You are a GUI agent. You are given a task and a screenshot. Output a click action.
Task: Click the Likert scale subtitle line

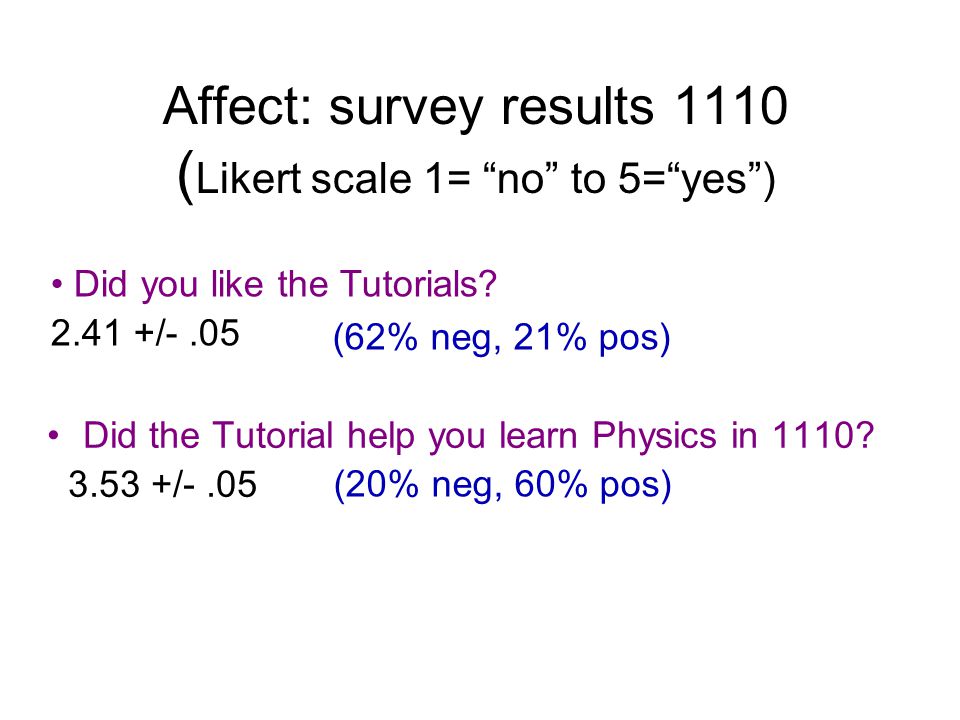[x=476, y=178]
